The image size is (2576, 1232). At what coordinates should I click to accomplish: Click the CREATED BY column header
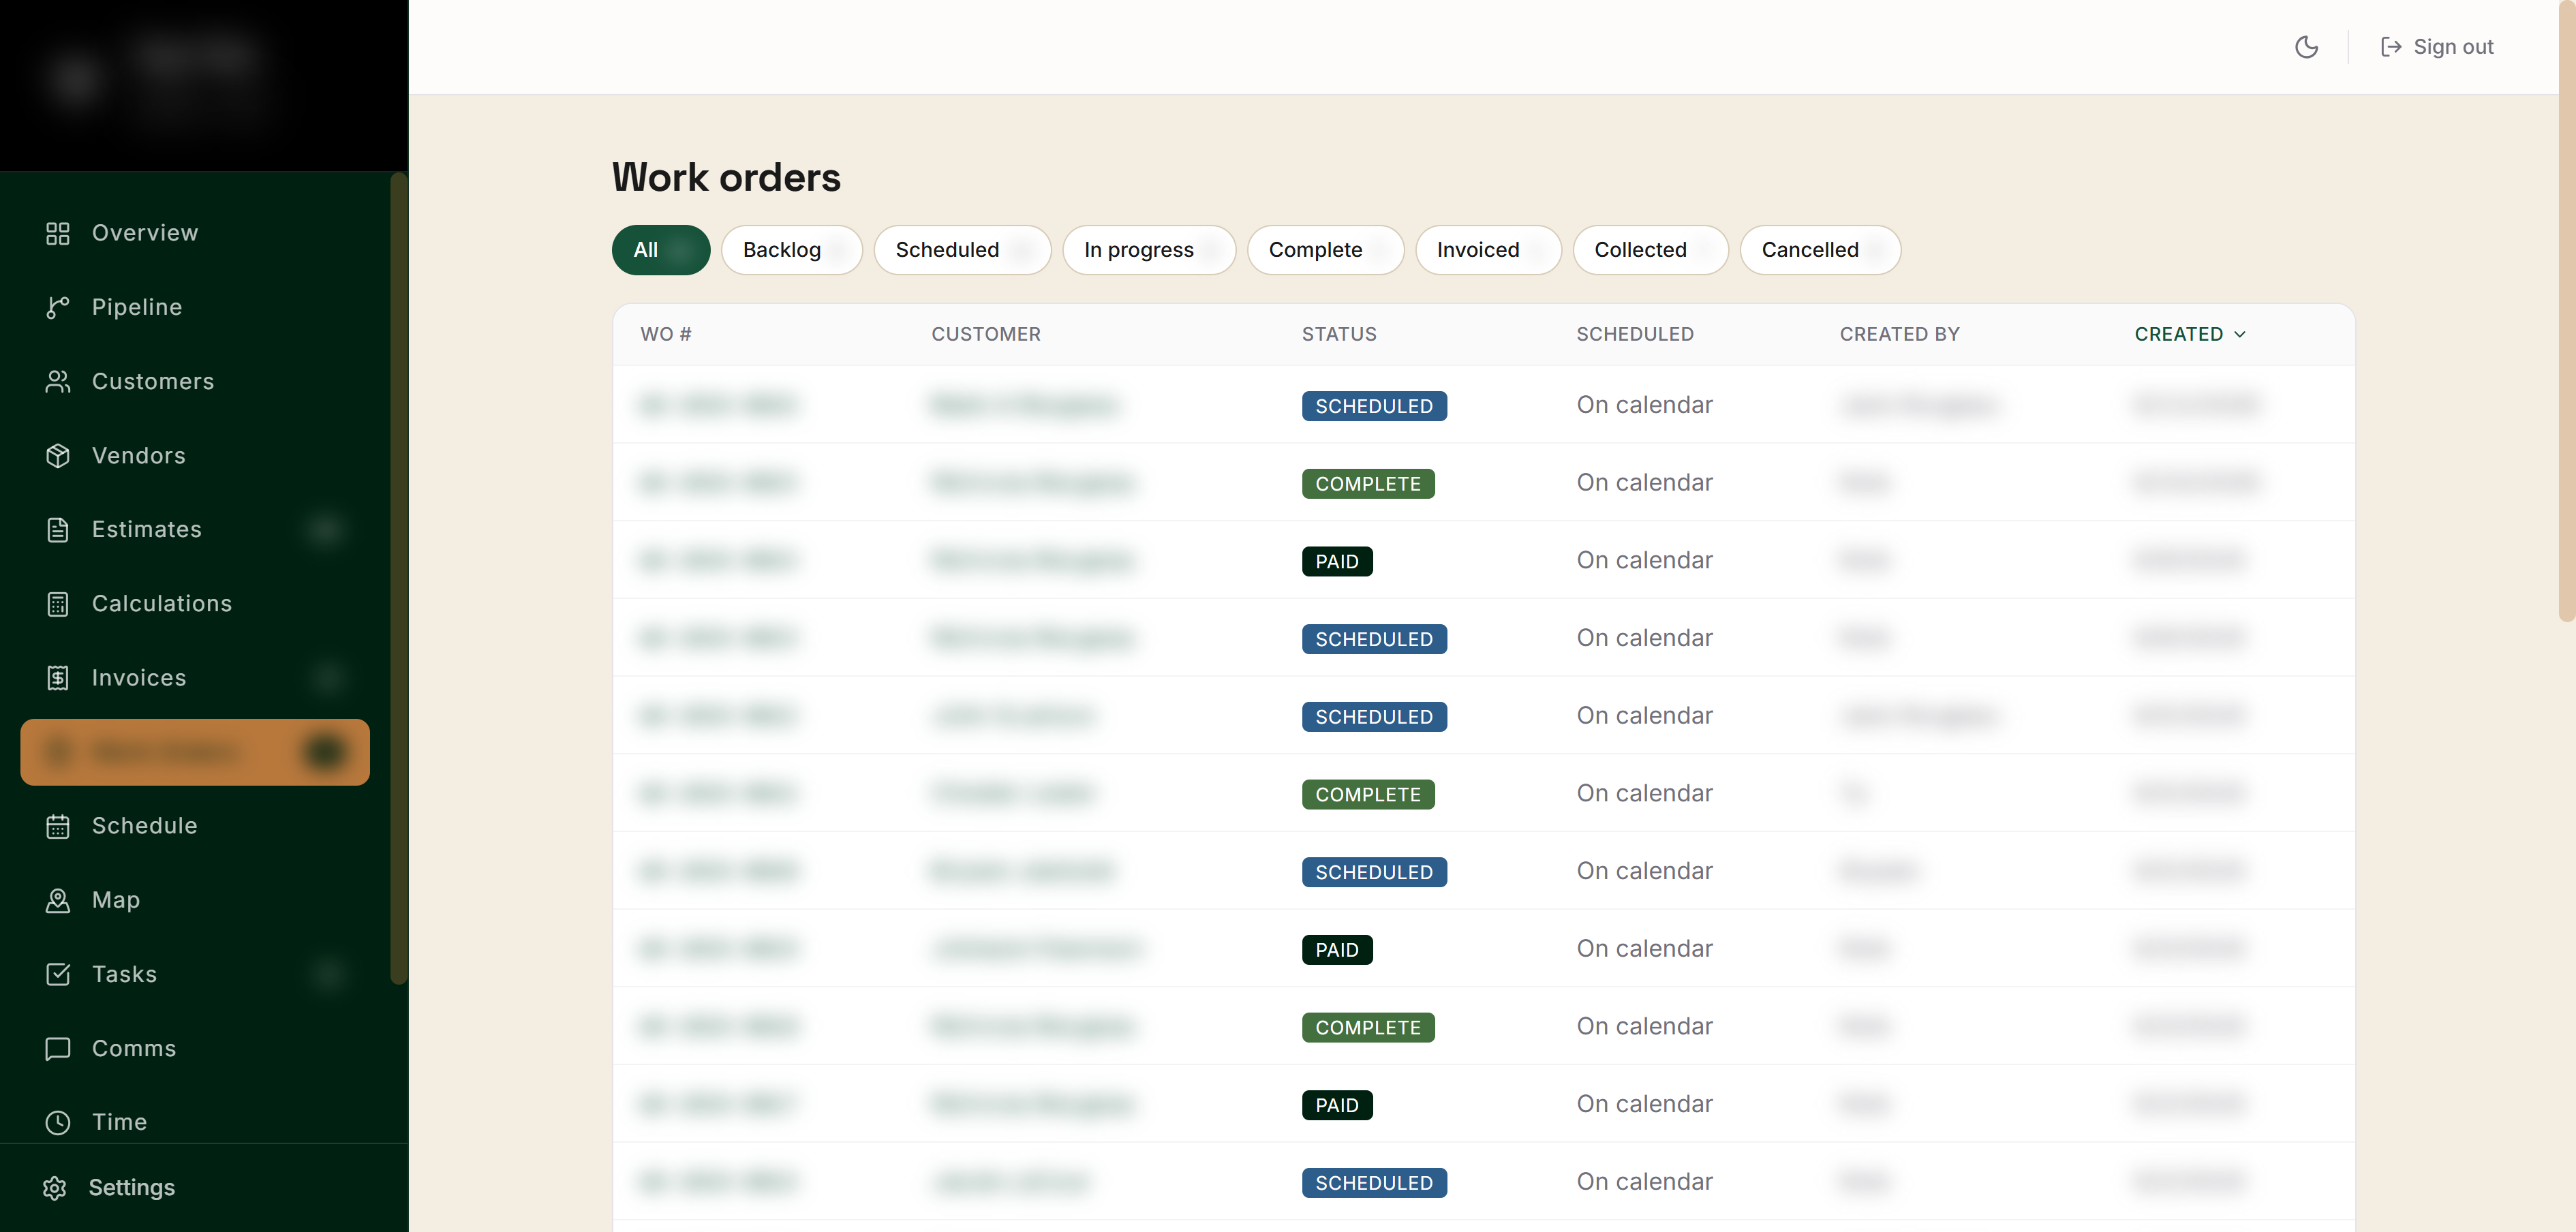tap(1899, 334)
